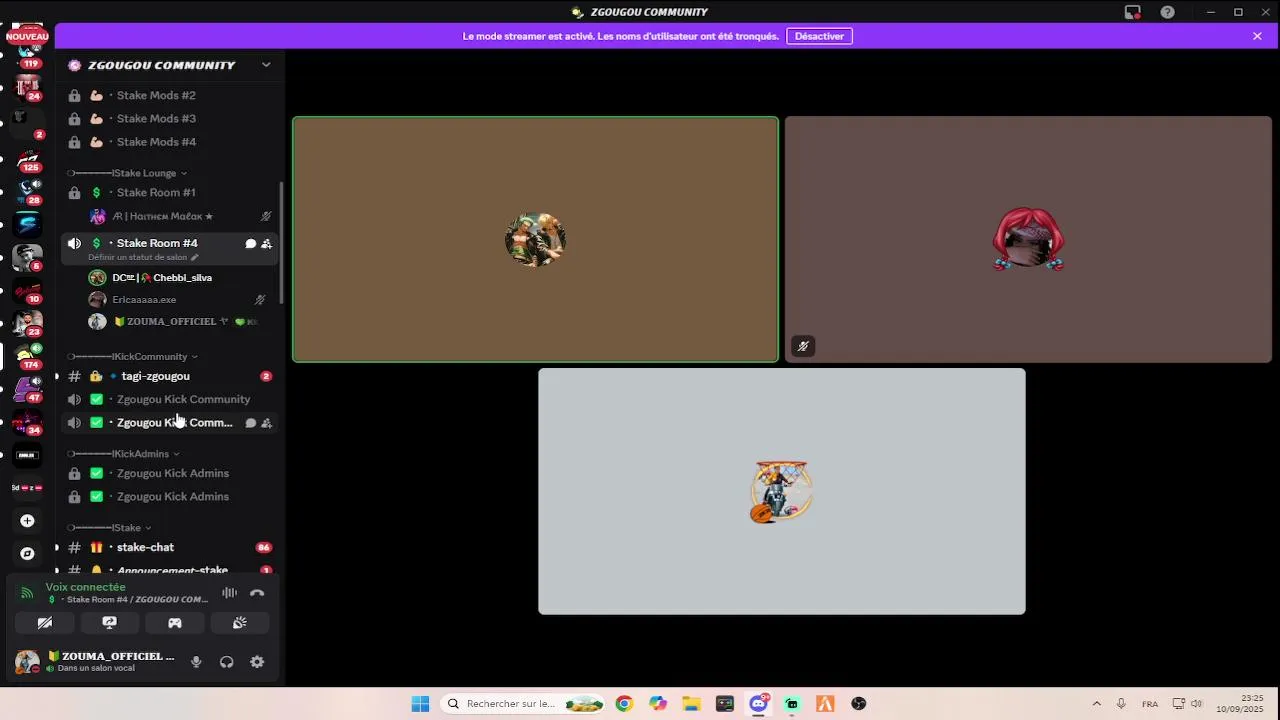Open first Zgougou Kick Admins channel
Viewport: 1280px width, 720px height.
tap(169, 473)
